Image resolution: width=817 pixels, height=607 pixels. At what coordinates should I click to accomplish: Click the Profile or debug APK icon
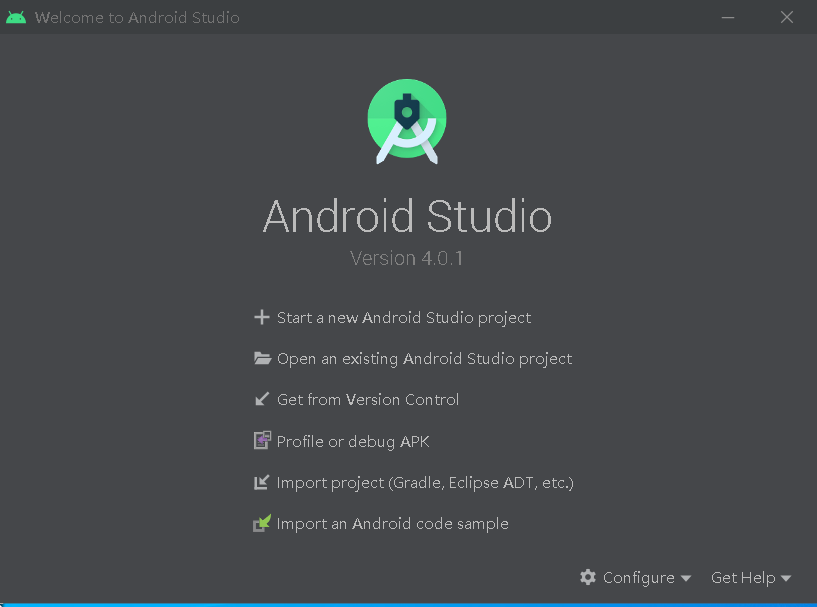(x=262, y=441)
